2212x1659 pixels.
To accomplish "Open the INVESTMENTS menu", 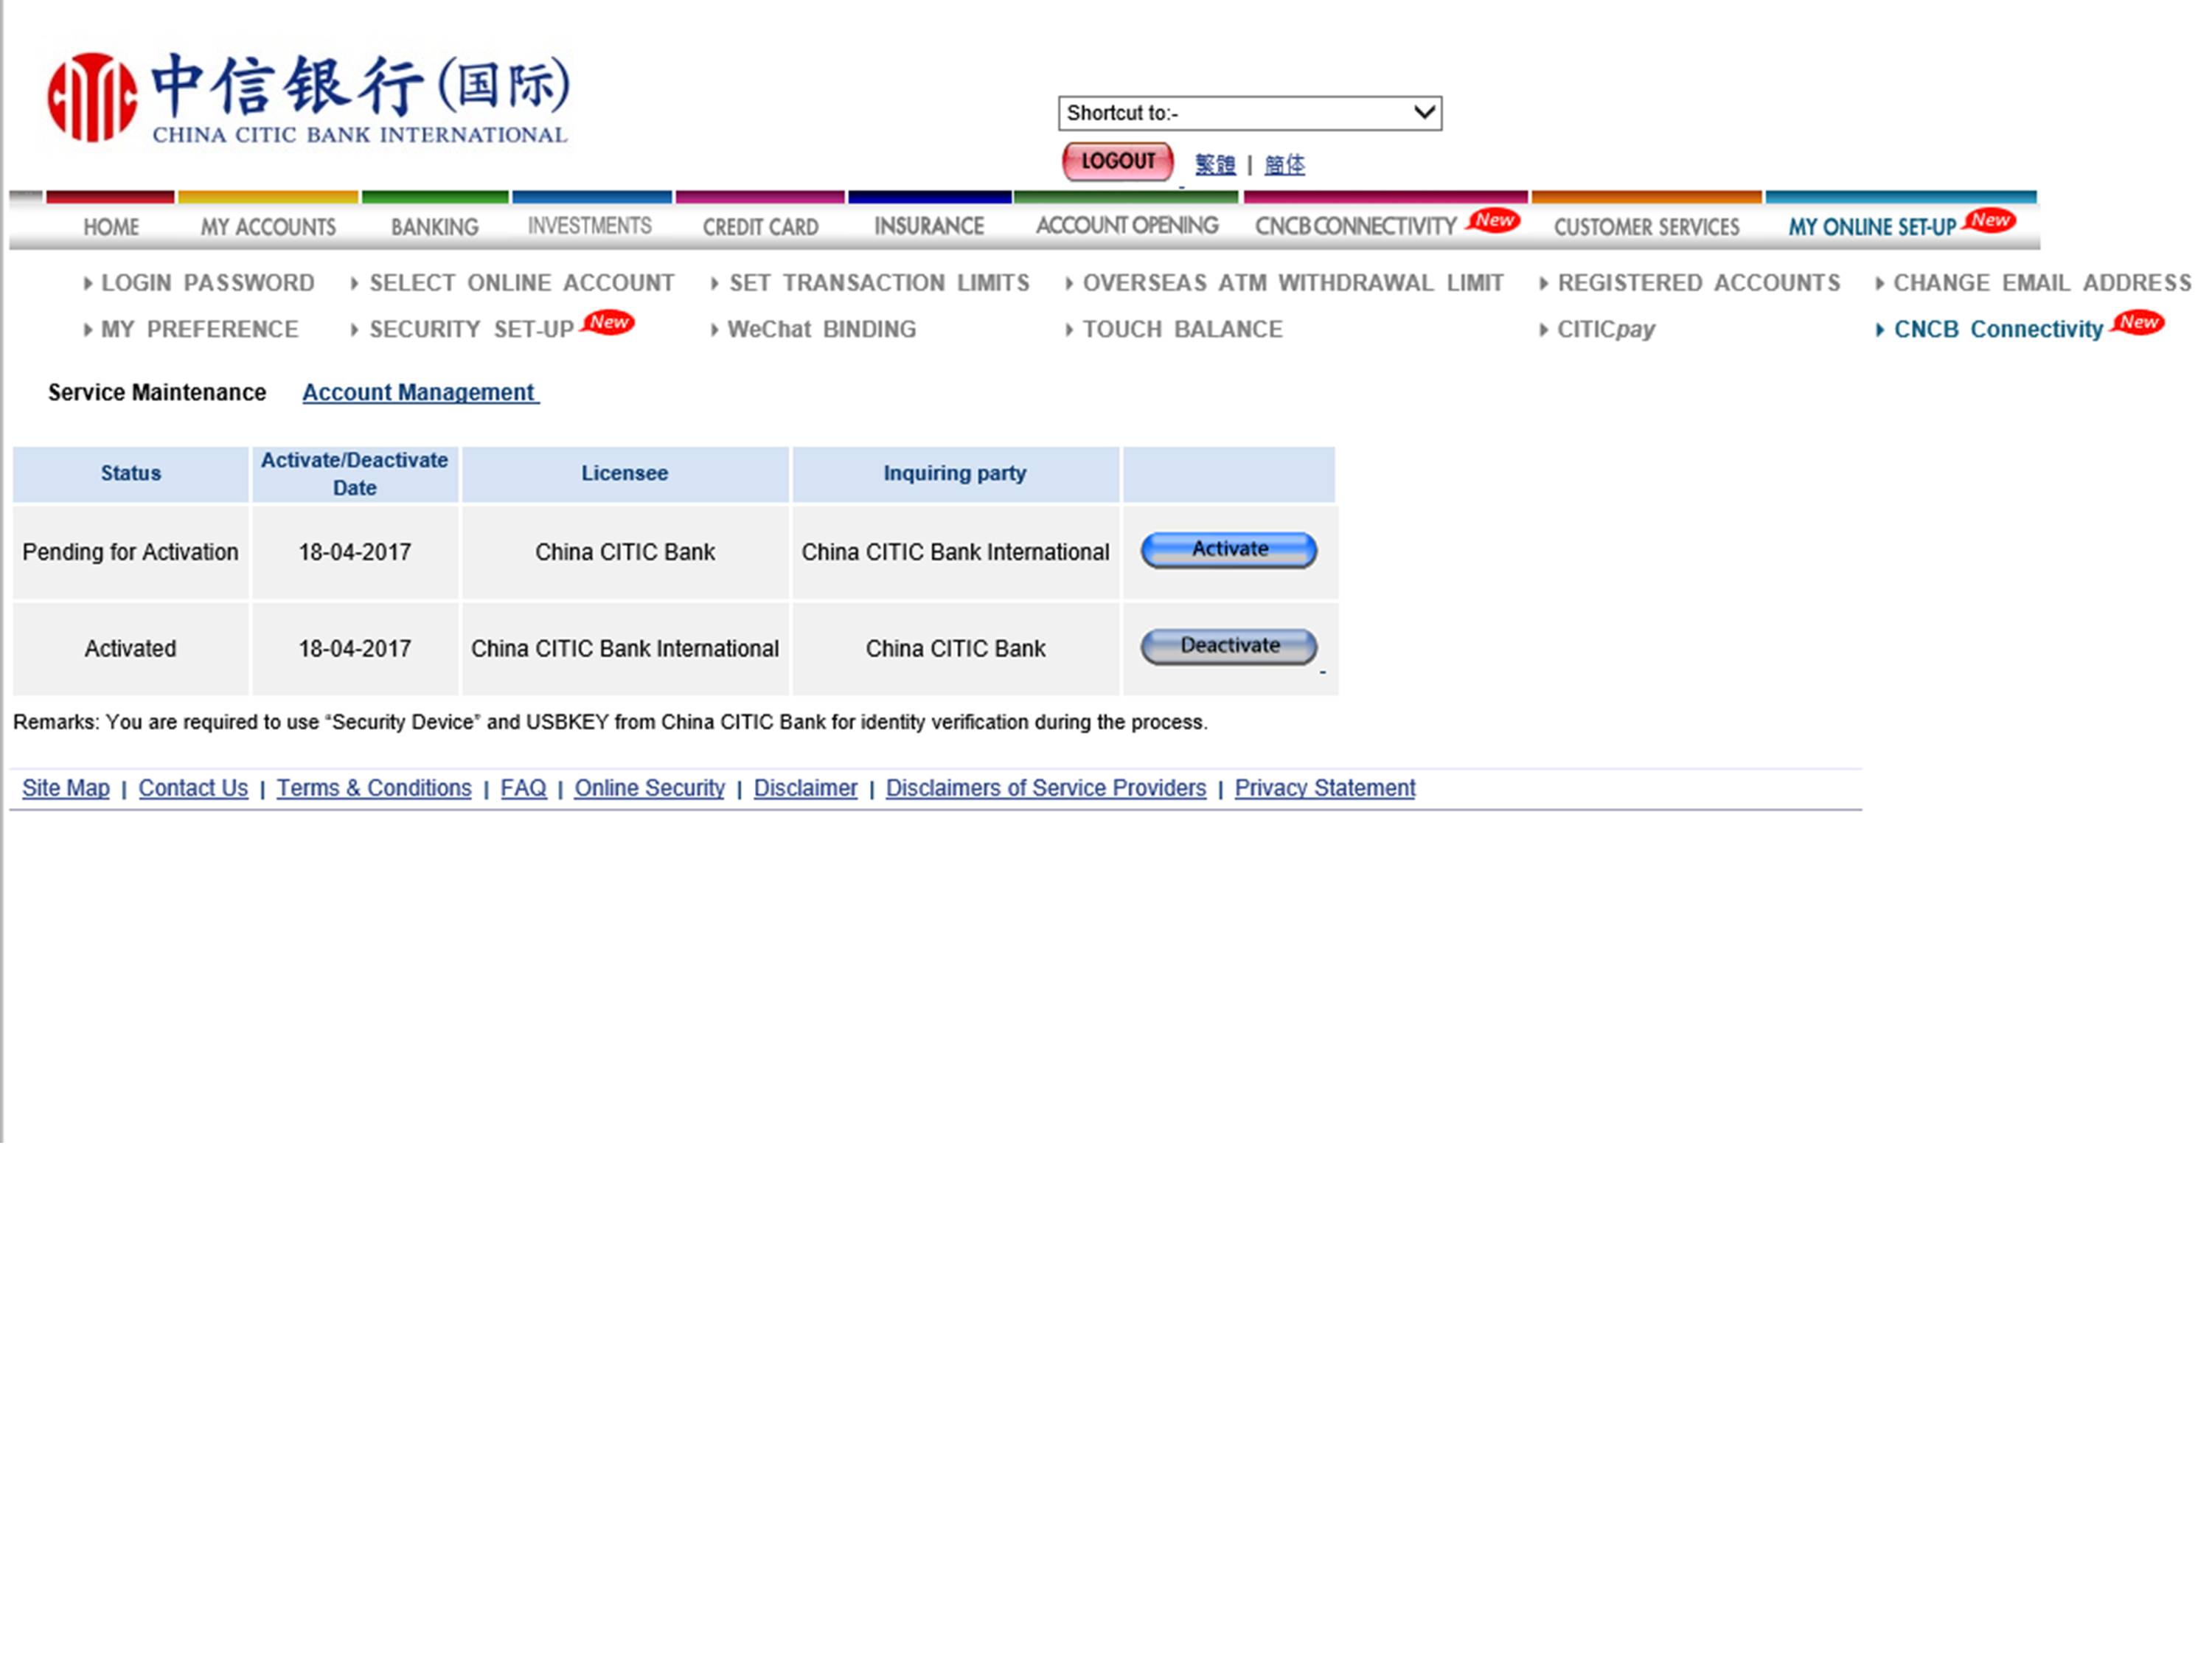I will (590, 226).
